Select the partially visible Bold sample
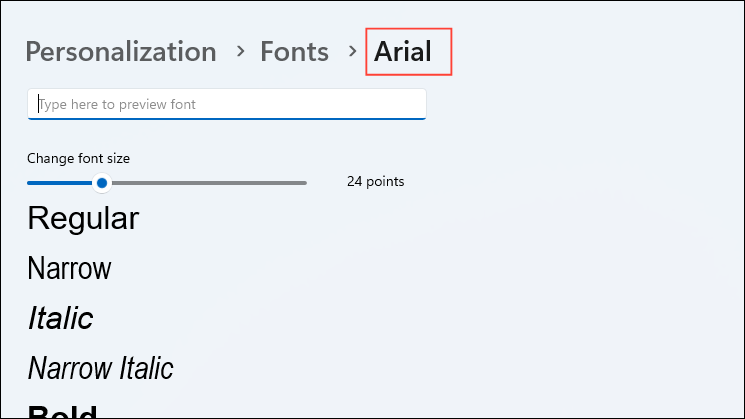745x419 pixels. [x=62, y=411]
